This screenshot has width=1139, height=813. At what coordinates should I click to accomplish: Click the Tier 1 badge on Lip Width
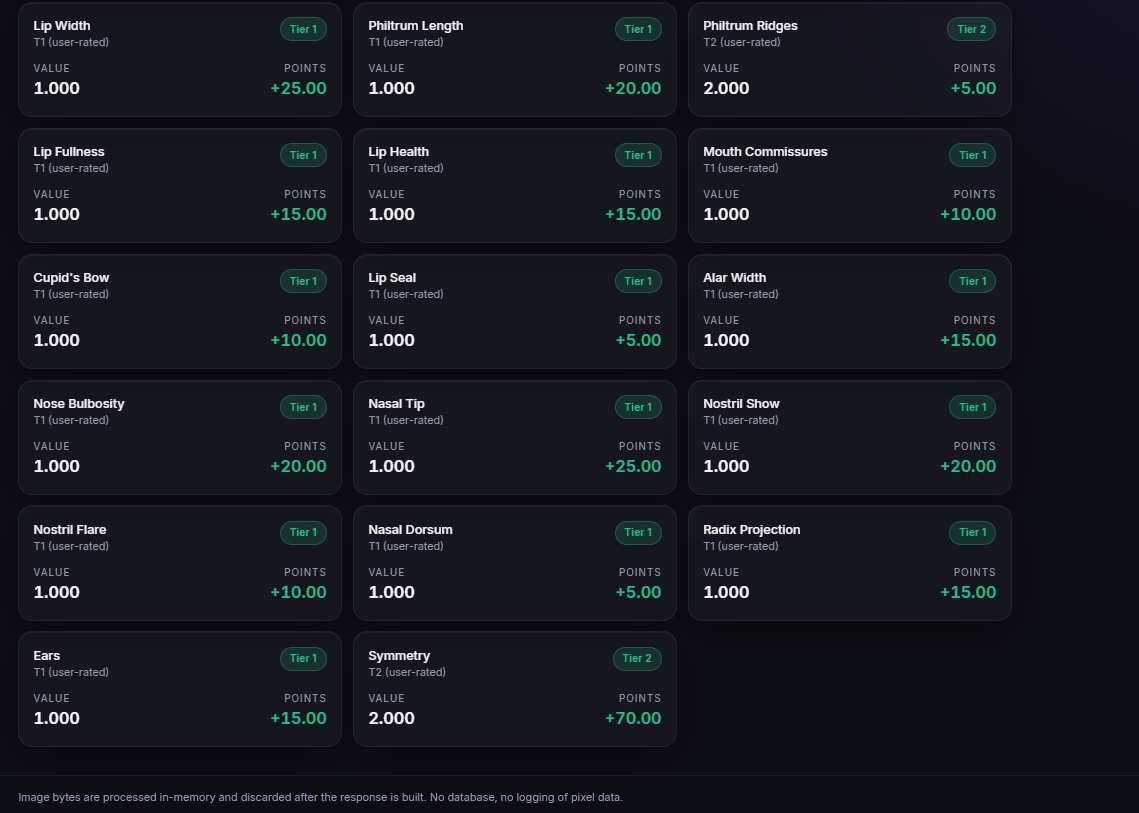click(x=303, y=29)
